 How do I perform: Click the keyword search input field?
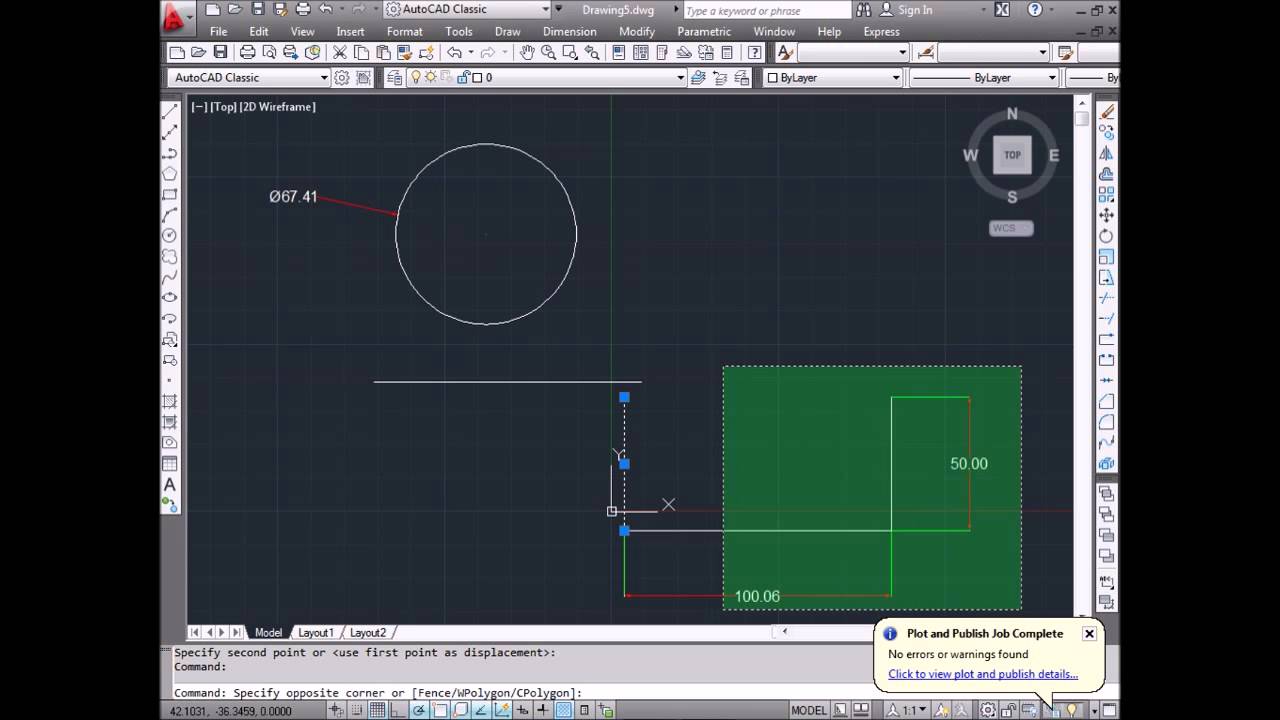(x=767, y=10)
